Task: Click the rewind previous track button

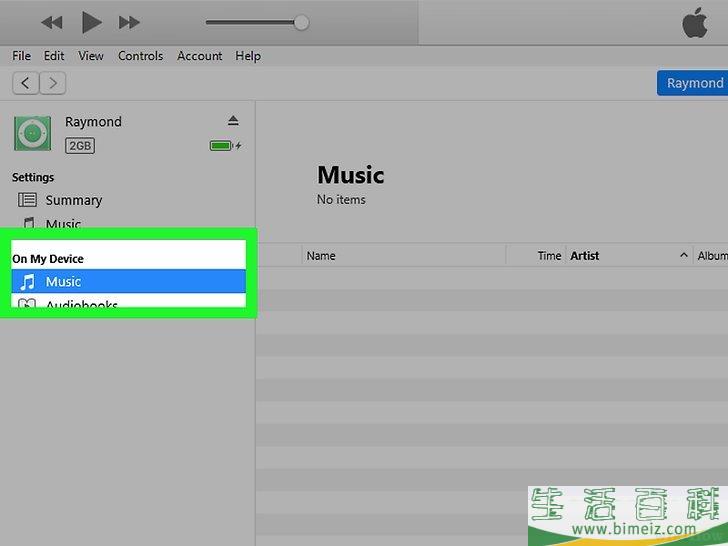Action: point(52,22)
